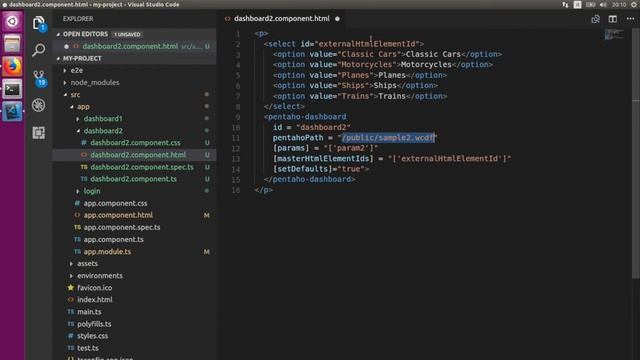Screen dimensions: 640x360
Task: Open the Search view in activity bar
Action: pyautogui.click(x=39, y=50)
